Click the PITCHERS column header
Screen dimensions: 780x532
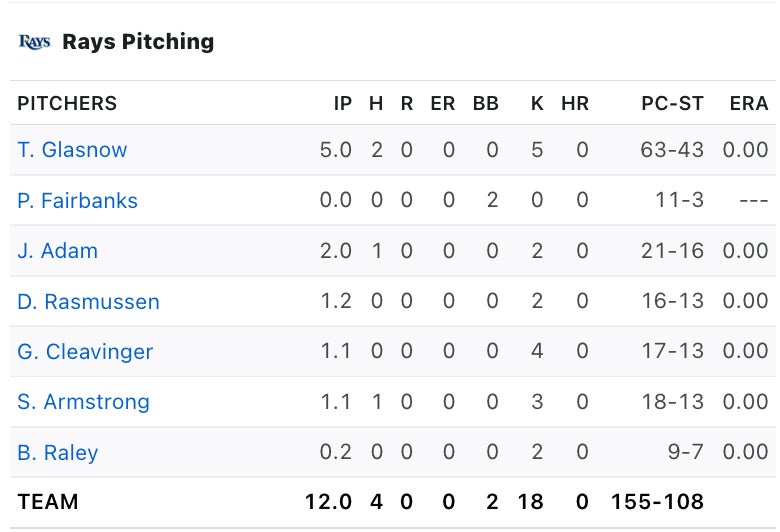coord(67,103)
